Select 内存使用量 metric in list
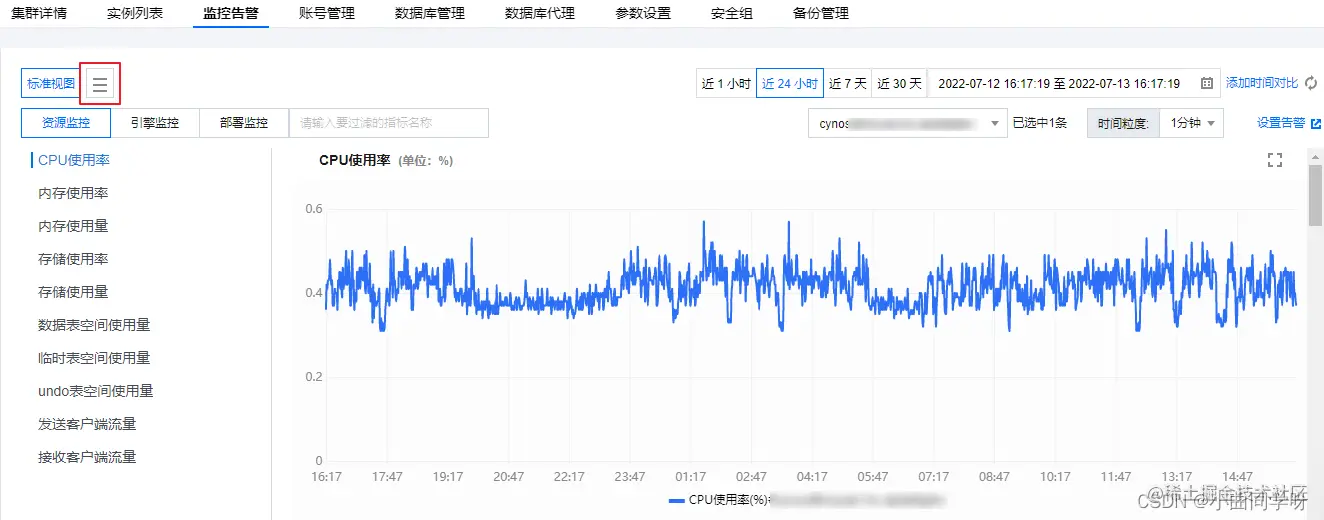 tap(73, 226)
